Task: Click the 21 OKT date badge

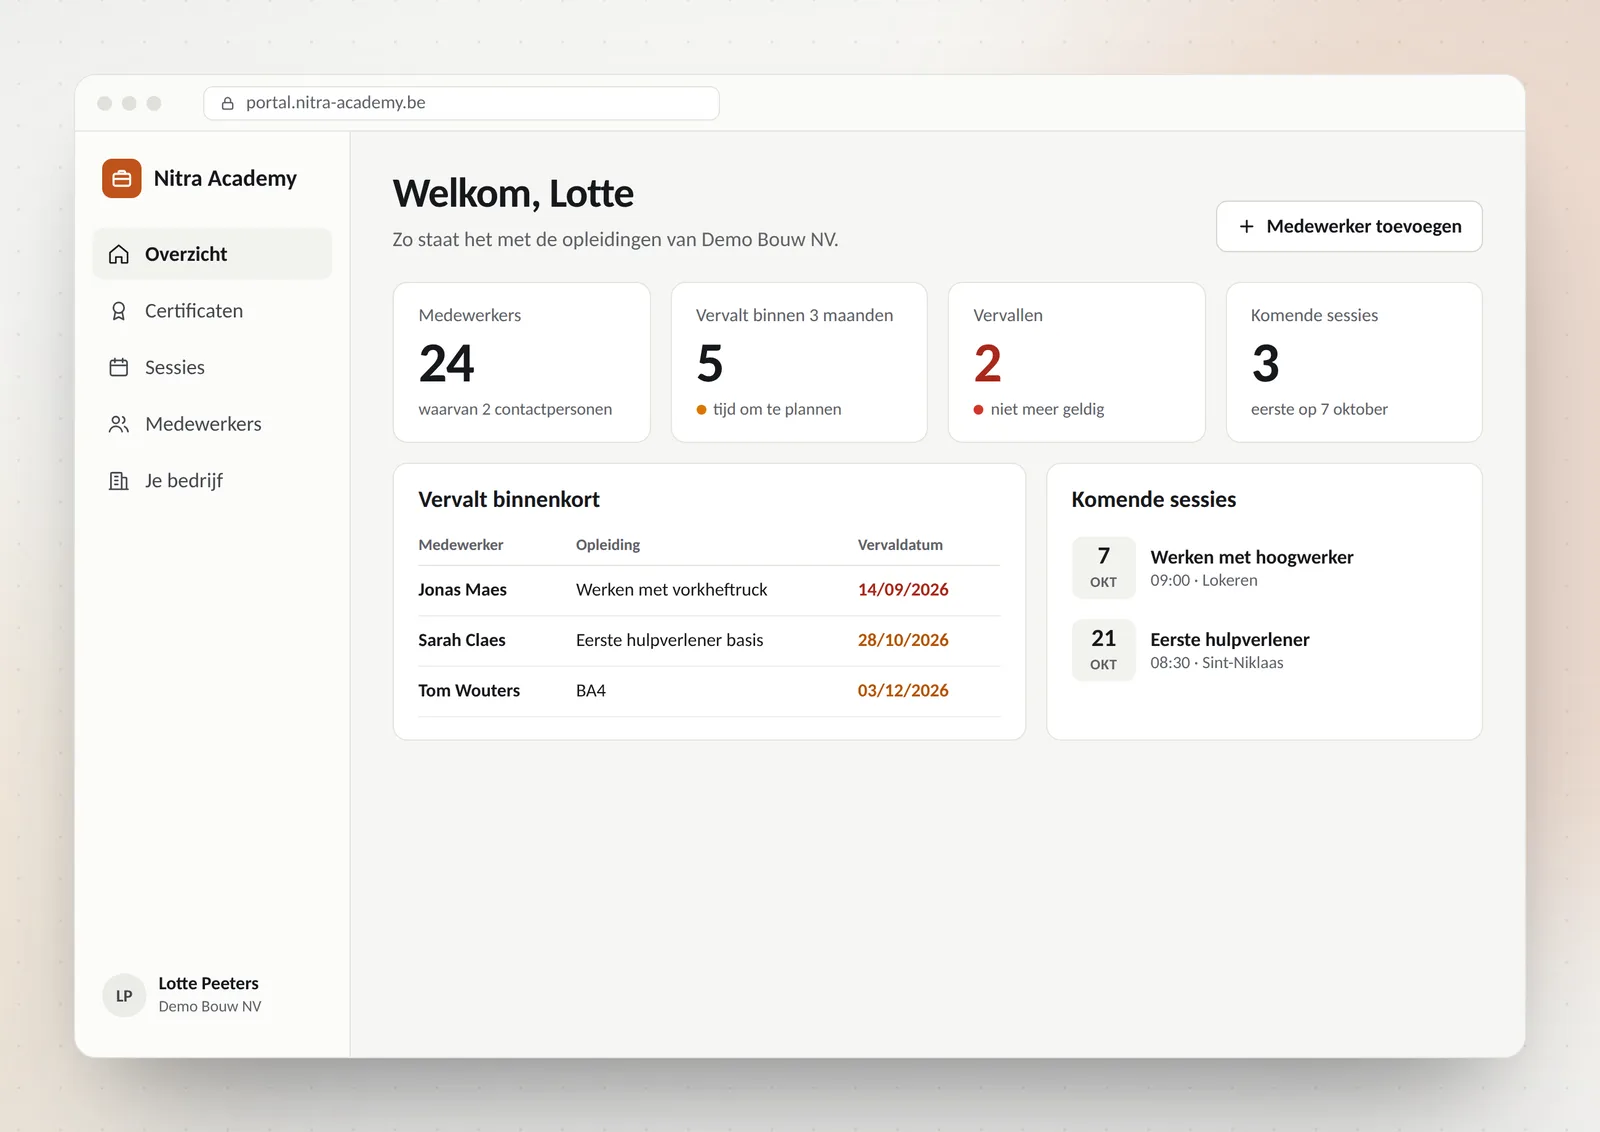Action: click(1104, 650)
